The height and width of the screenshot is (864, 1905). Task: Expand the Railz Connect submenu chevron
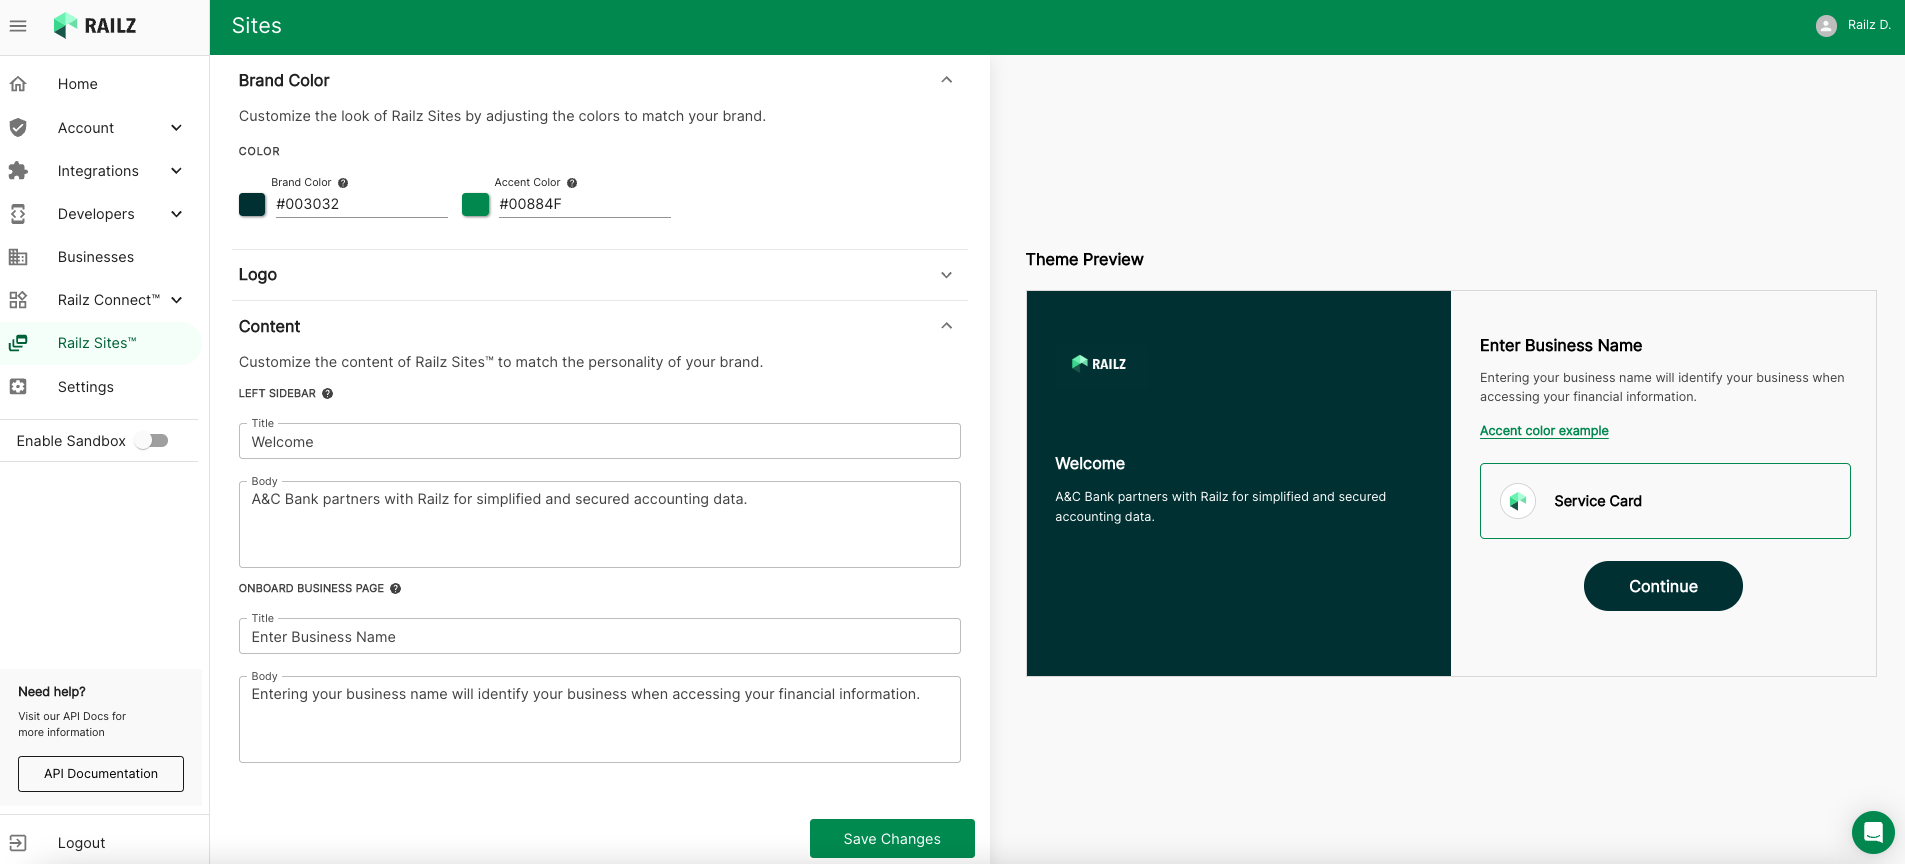coord(177,300)
